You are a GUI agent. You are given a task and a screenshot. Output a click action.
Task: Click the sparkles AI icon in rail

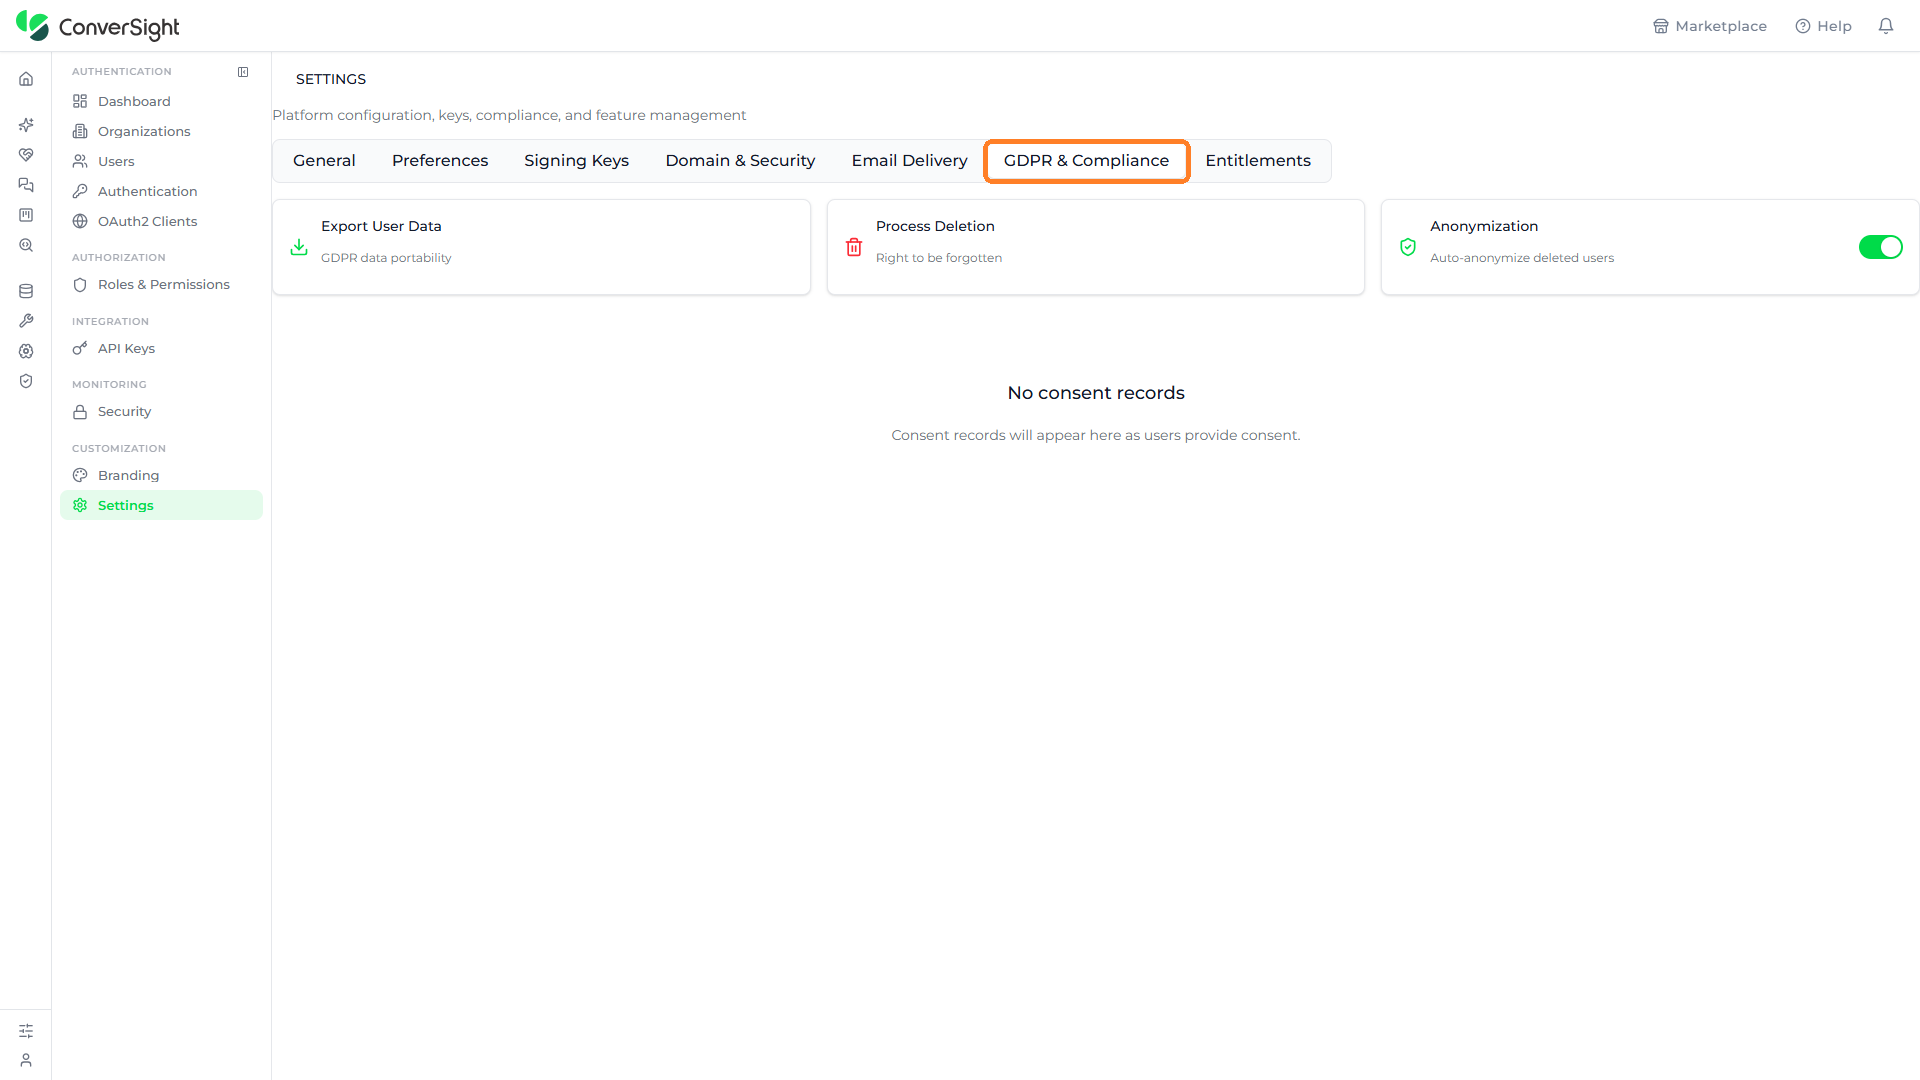(26, 125)
